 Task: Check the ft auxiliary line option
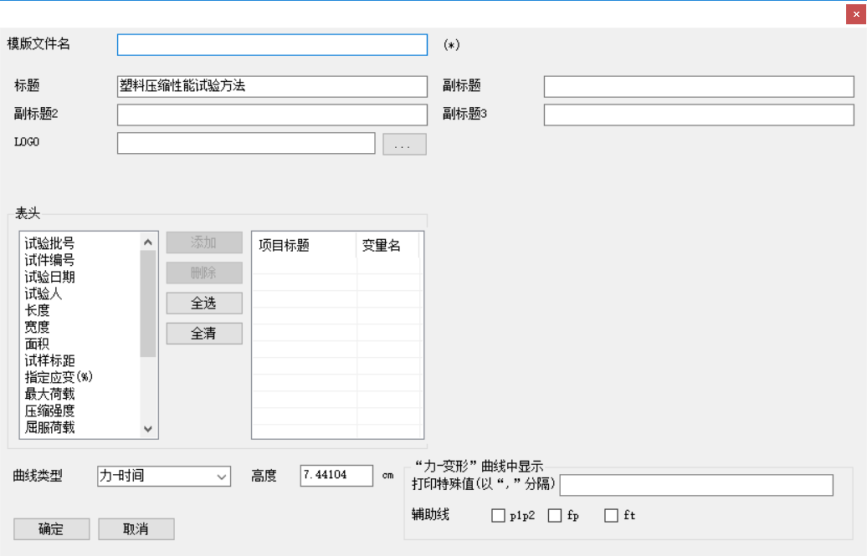[x=611, y=516]
